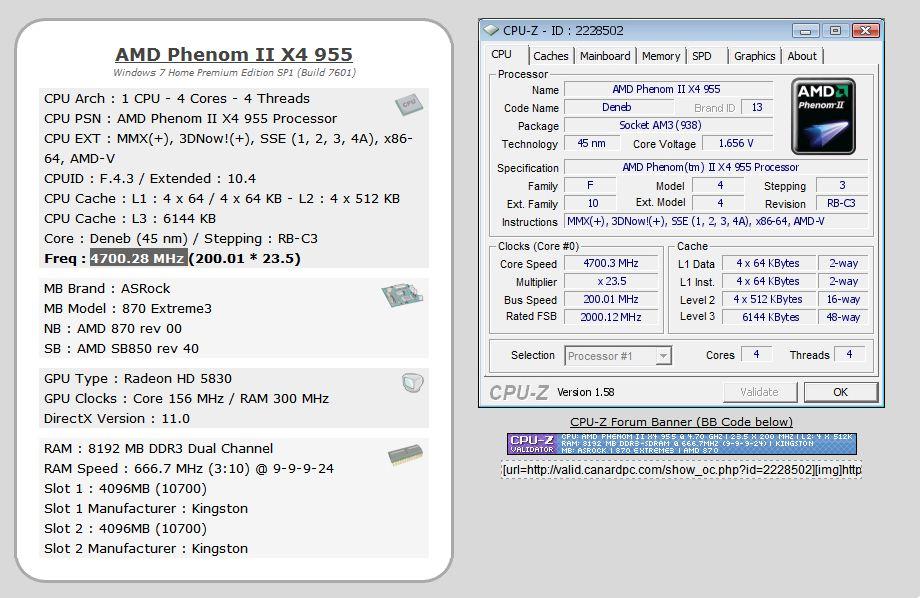Viewport: 920px width, 598px height.
Task: Click the Revision RB-C3 field
Action: click(x=841, y=204)
